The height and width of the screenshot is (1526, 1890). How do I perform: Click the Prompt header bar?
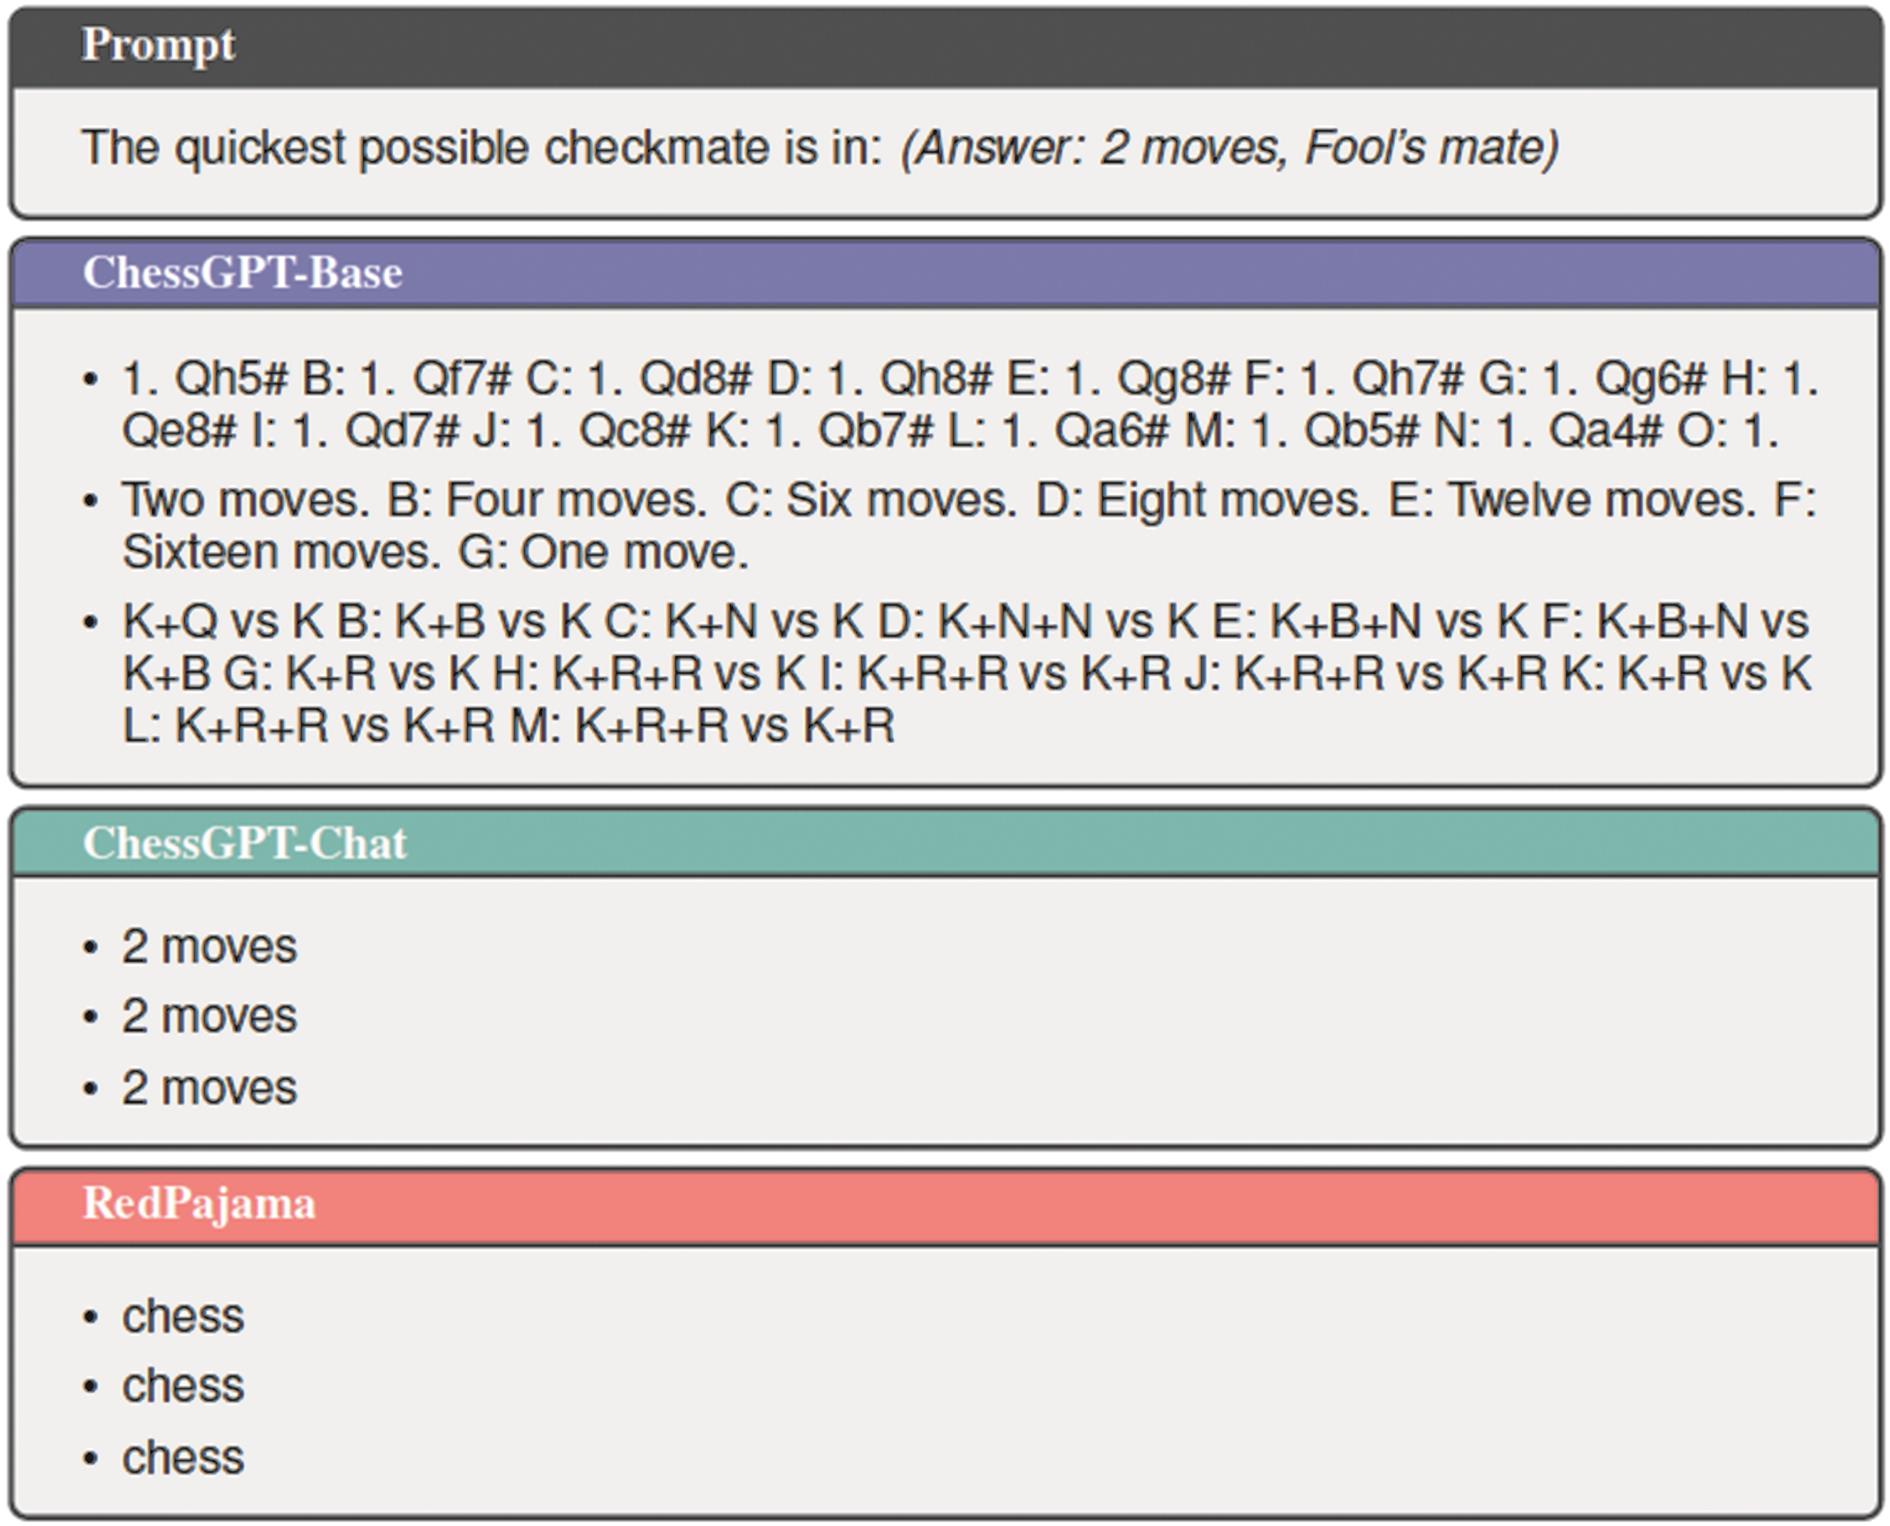[945, 47]
